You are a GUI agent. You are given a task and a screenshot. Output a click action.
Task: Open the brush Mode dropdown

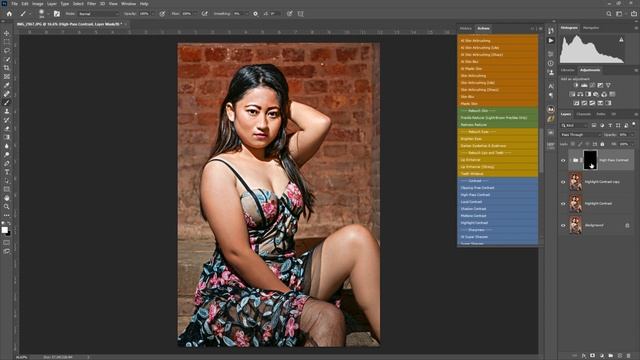(98, 14)
